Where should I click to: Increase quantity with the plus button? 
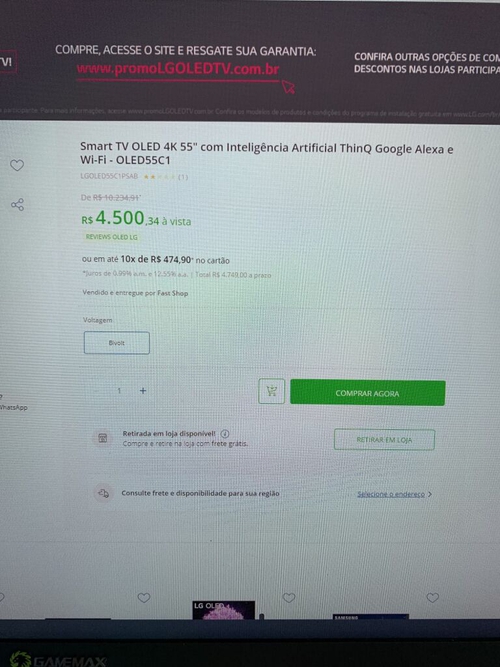143,391
